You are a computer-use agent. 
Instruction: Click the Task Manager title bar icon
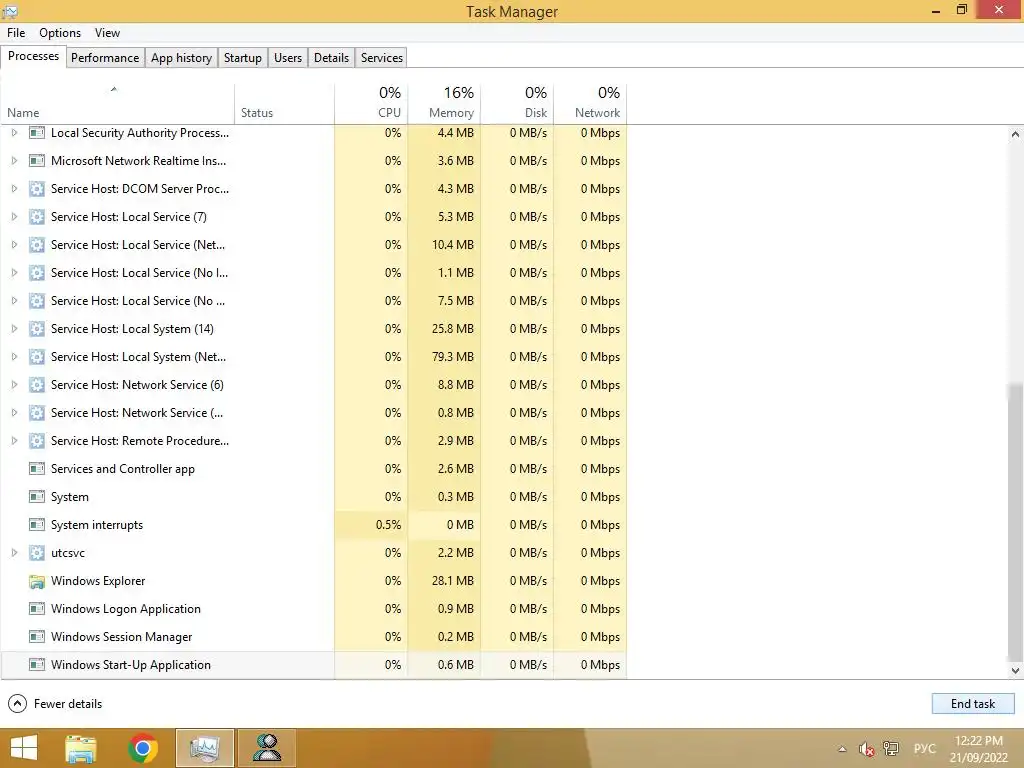(x=10, y=11)
